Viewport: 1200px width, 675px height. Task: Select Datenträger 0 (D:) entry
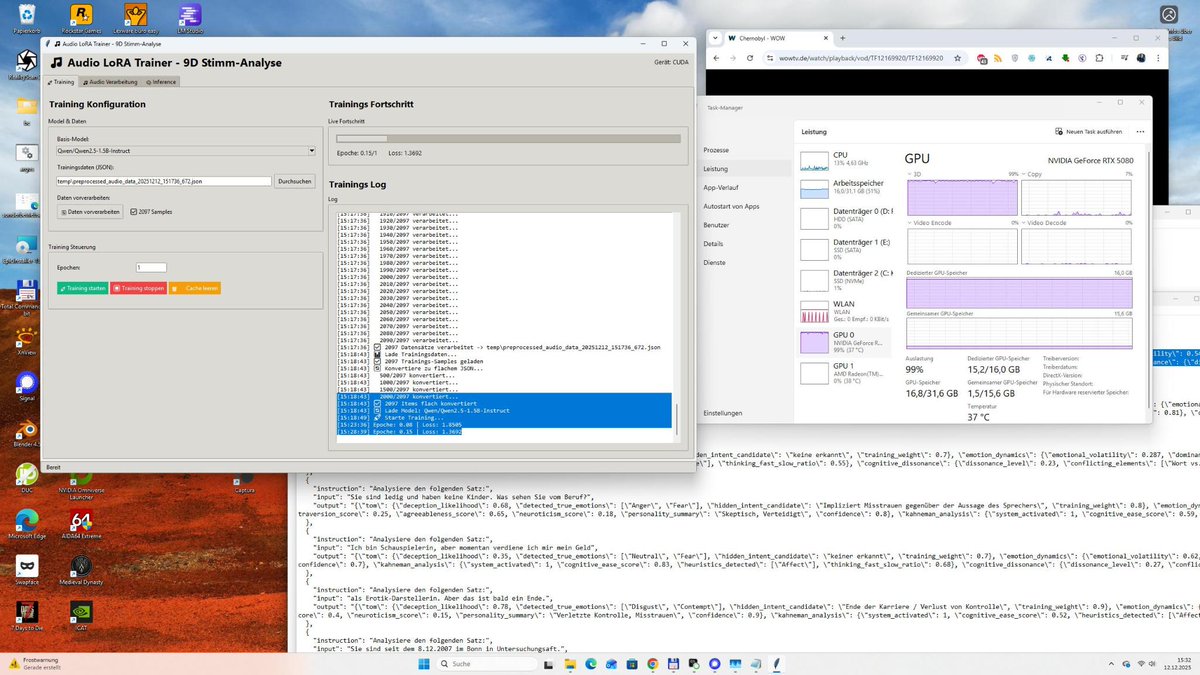coord(844,217)
